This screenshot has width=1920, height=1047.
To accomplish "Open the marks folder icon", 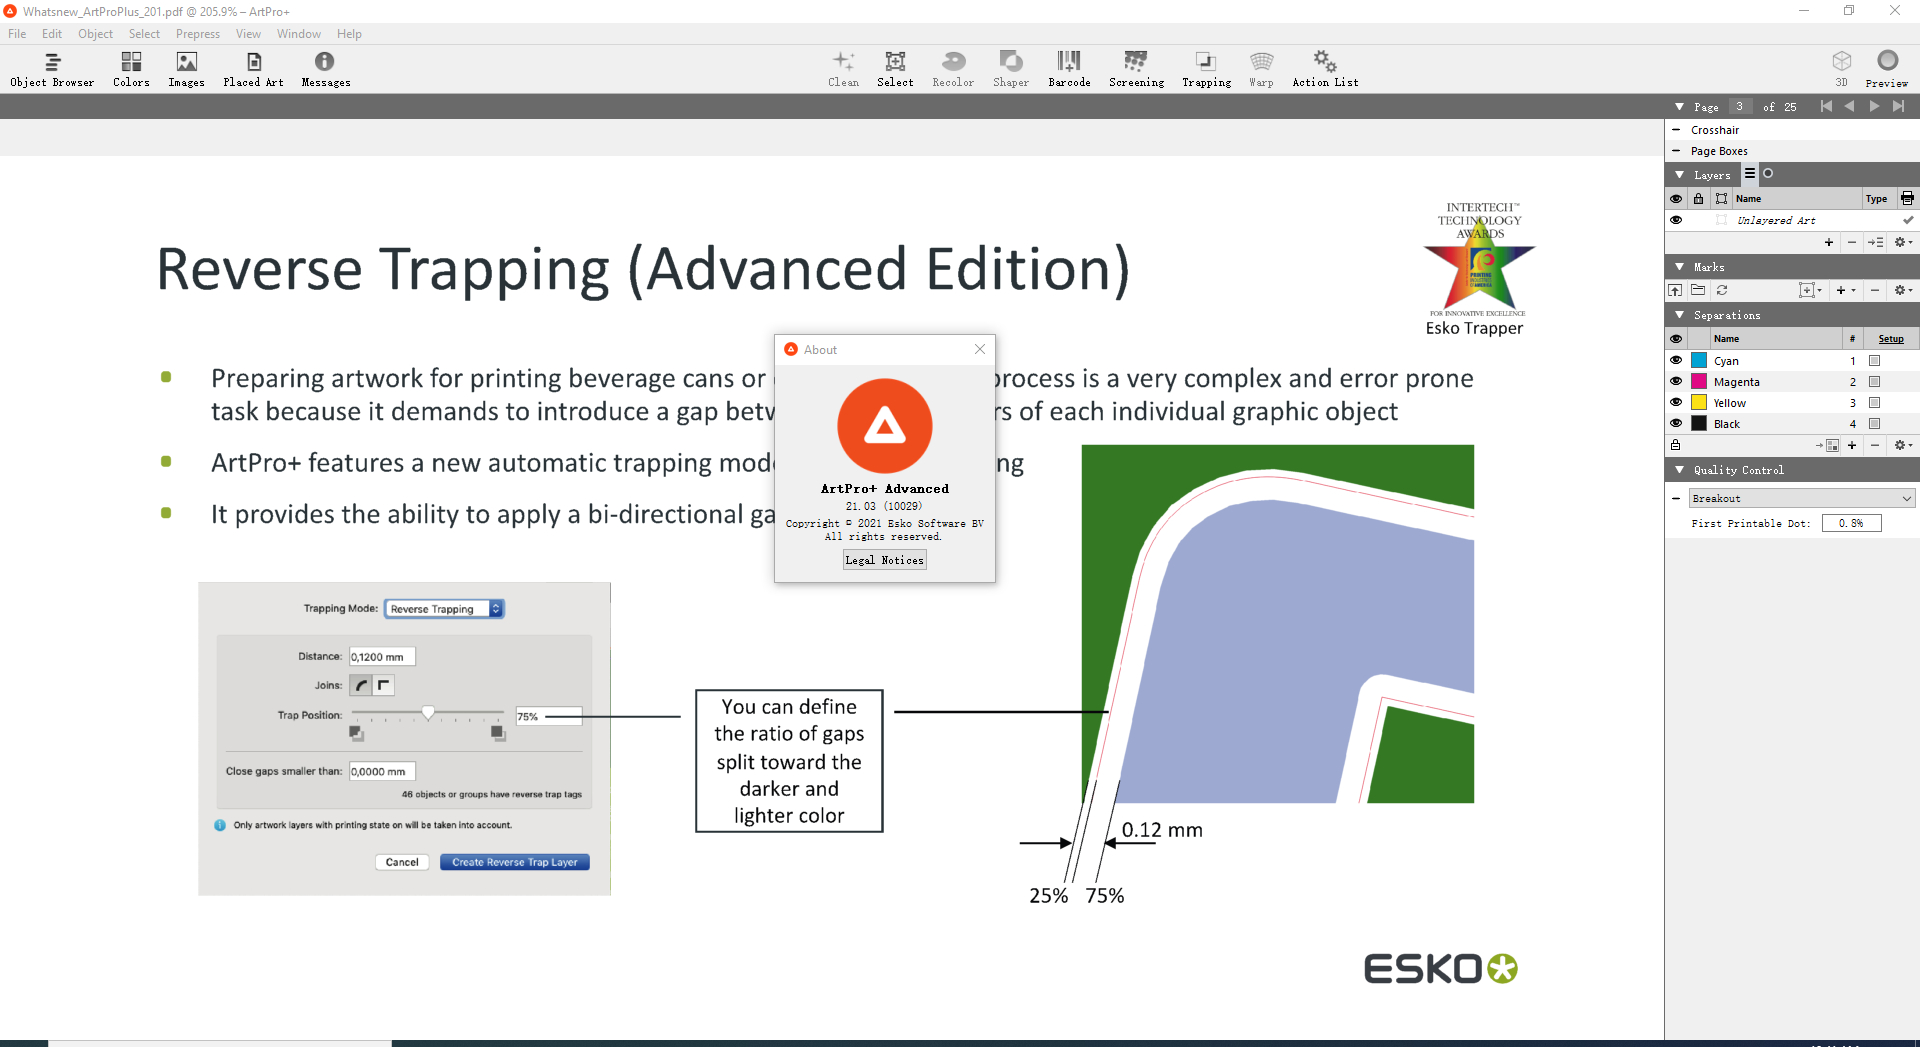I will coord(1698,290).
